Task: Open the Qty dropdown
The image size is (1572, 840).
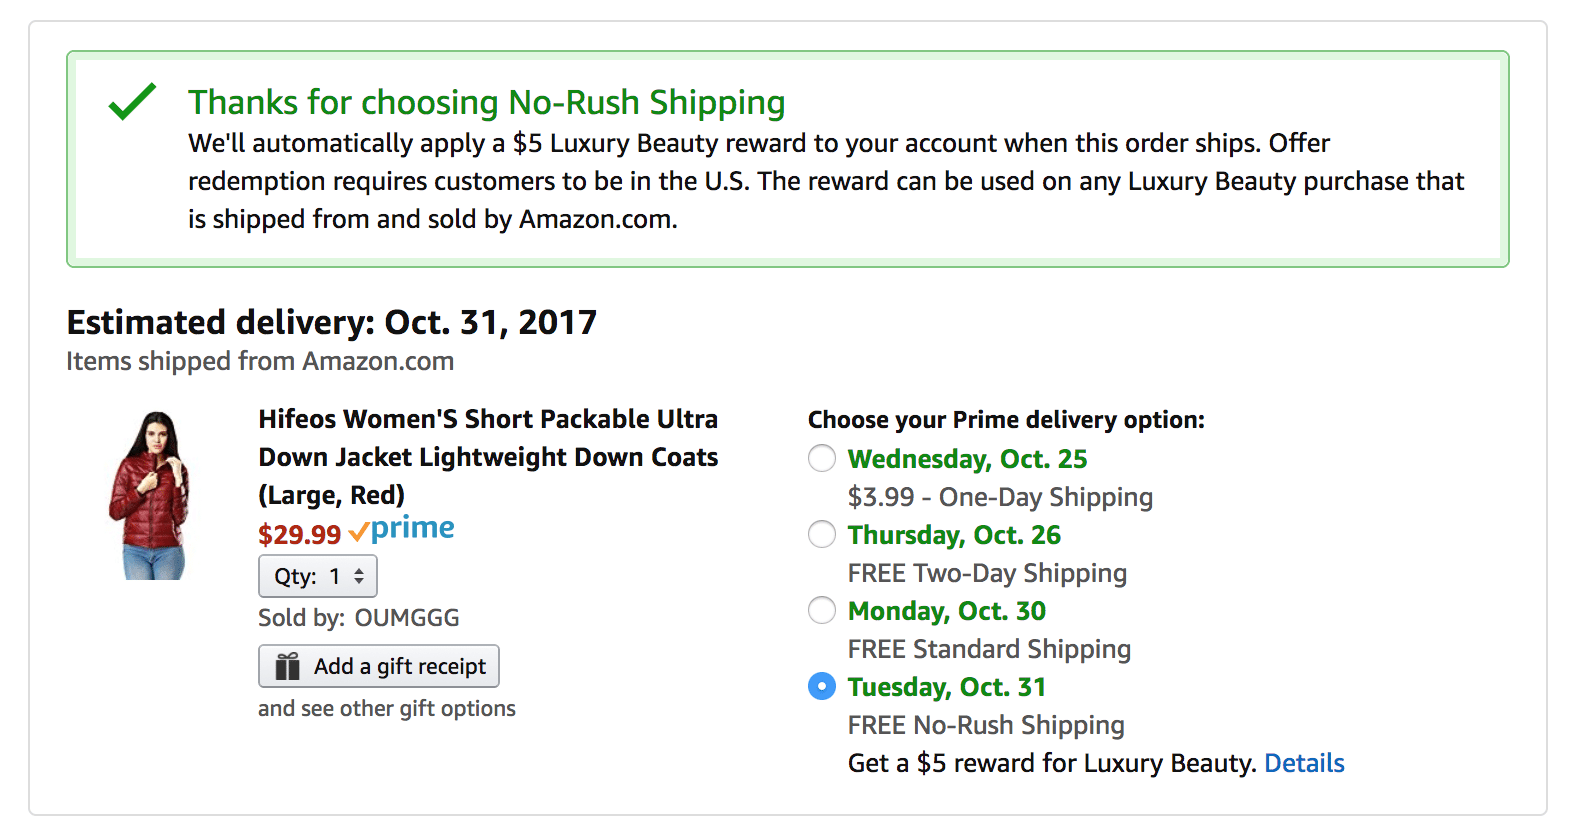Action: click(x=318, y=576)
